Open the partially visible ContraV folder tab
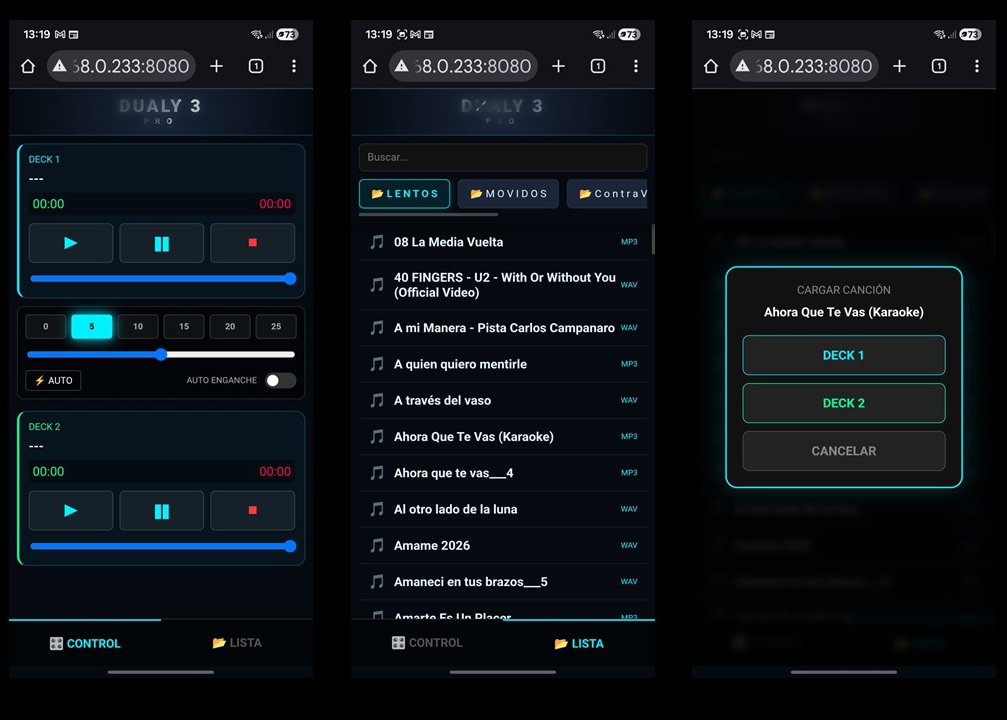The image size is (1007, 720). [608, 194]
